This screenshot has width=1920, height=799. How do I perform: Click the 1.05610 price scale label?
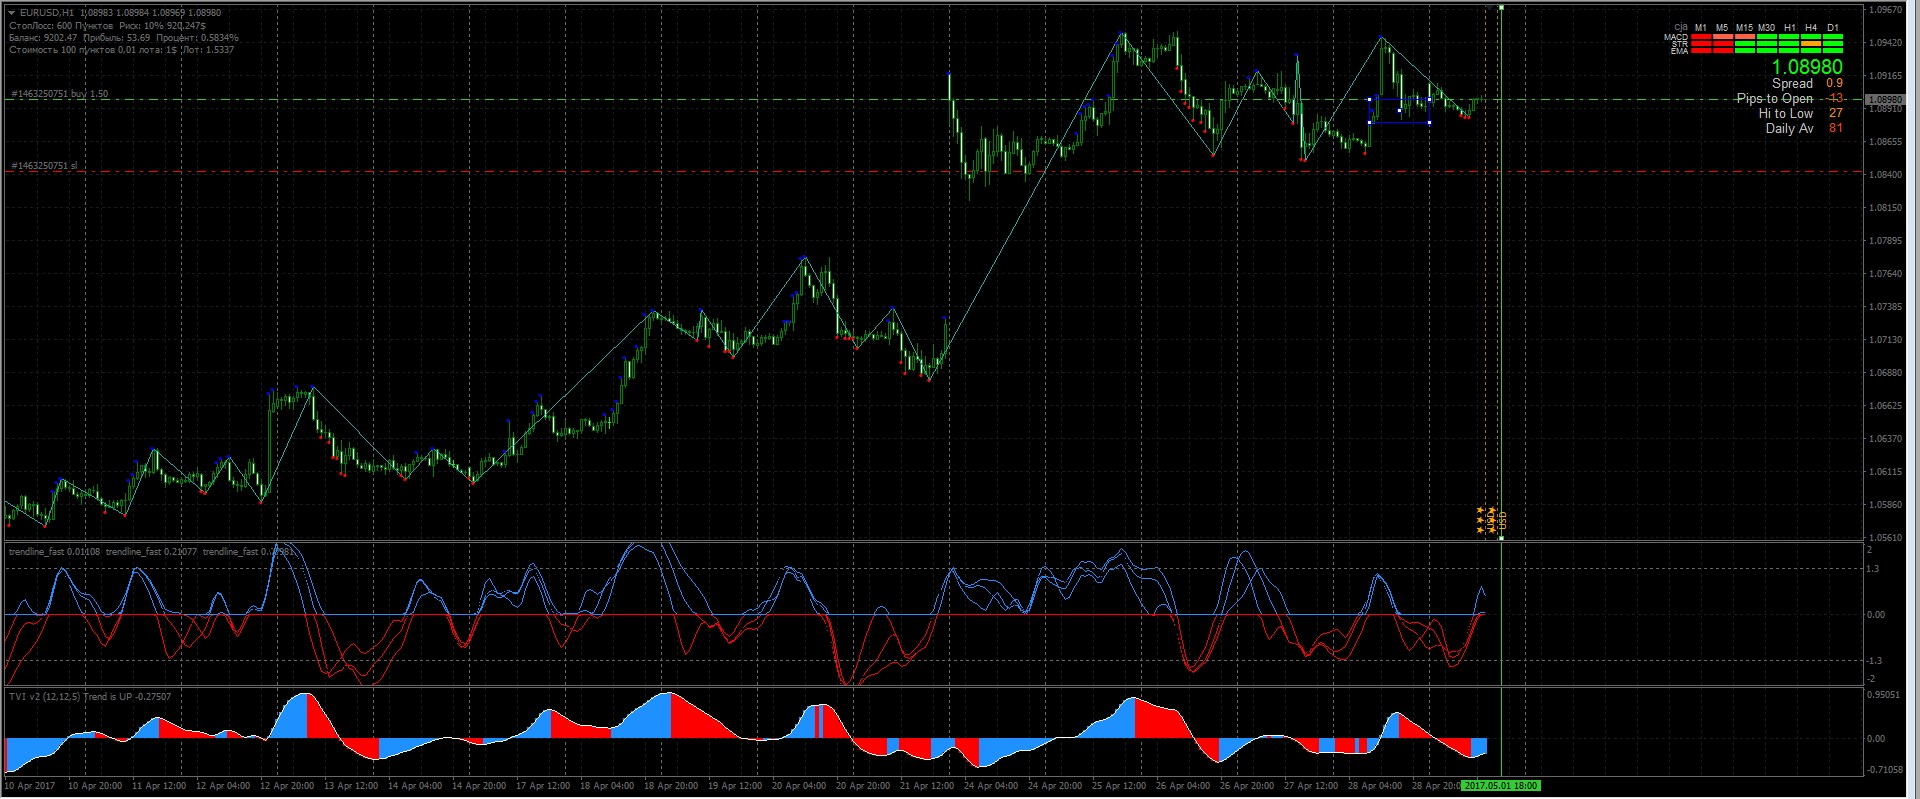[x=1885, y=538]
